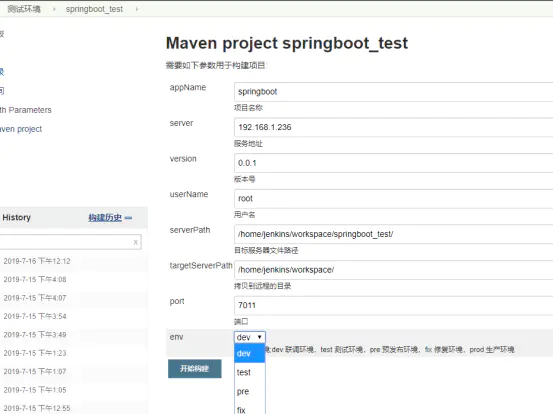553x414 pixels.
Task: Open the build from 2019-7-15 下午1:23
Action: pos(35,353)
